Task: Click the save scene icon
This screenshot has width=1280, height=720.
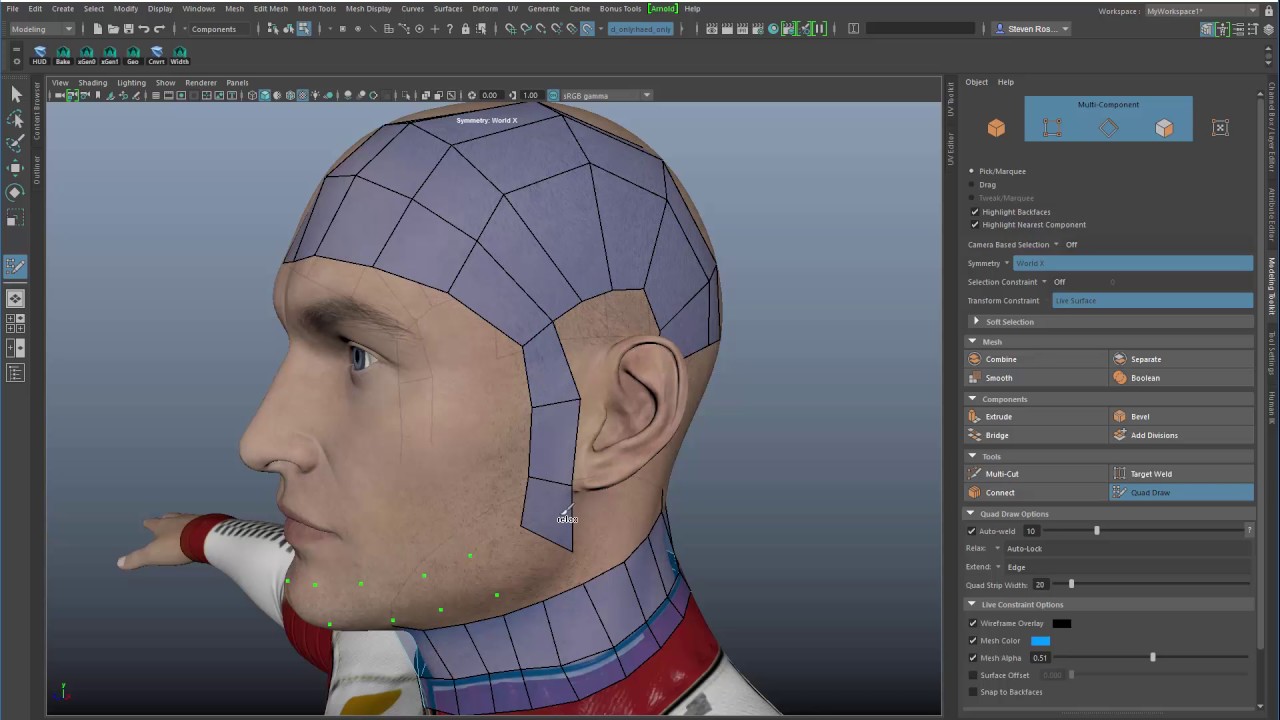Action: (128, 29)
